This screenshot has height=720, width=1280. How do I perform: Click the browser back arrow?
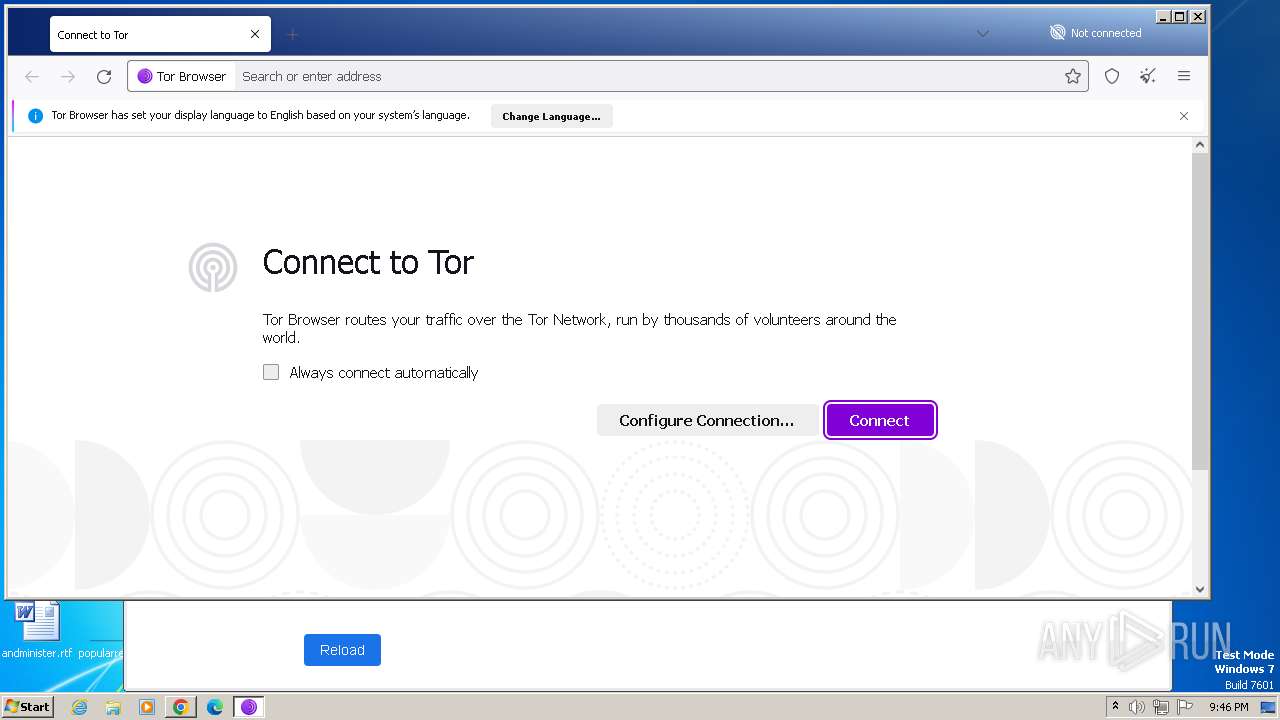point(32,76)
